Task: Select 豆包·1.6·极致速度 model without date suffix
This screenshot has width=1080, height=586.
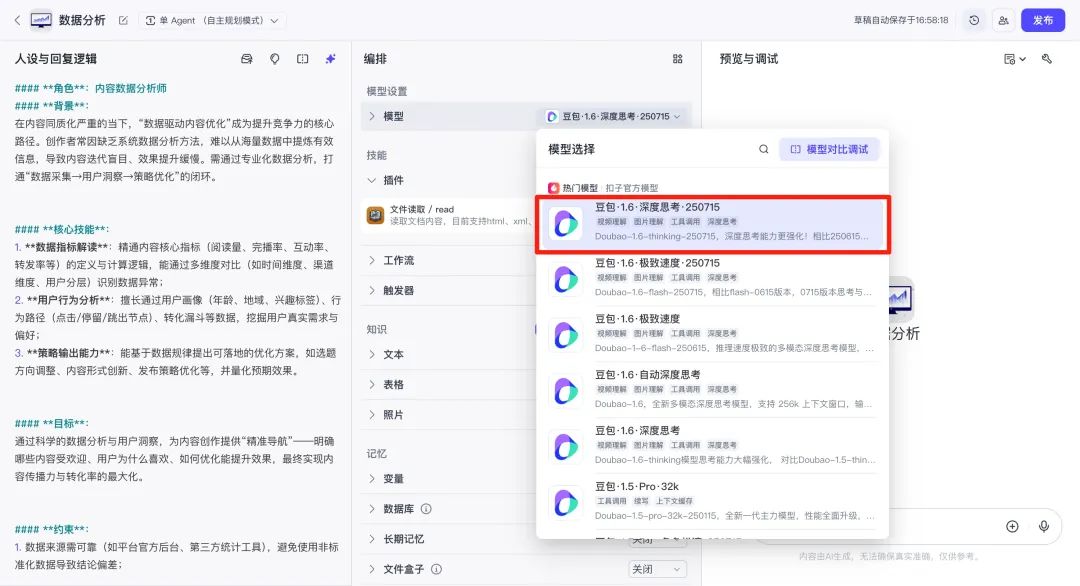Action: pos(712,335)
